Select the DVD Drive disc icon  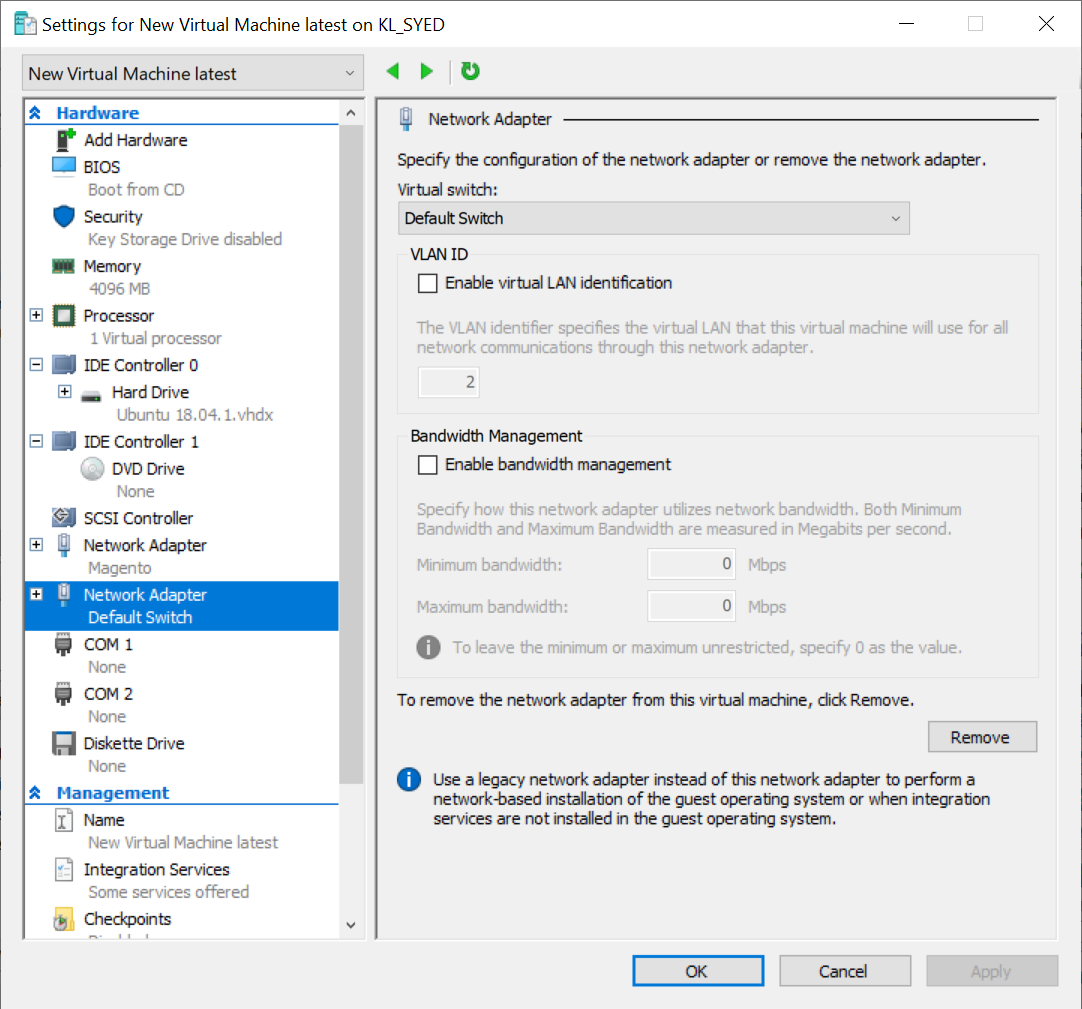[92, 468]
